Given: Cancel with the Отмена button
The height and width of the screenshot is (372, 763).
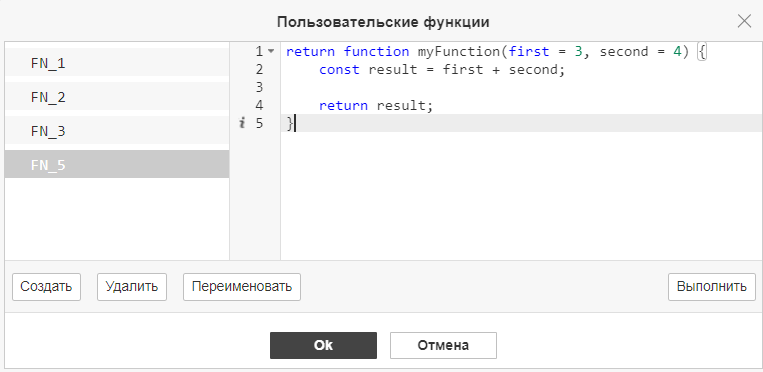Looking at the screenshot, I should (443, 345).
